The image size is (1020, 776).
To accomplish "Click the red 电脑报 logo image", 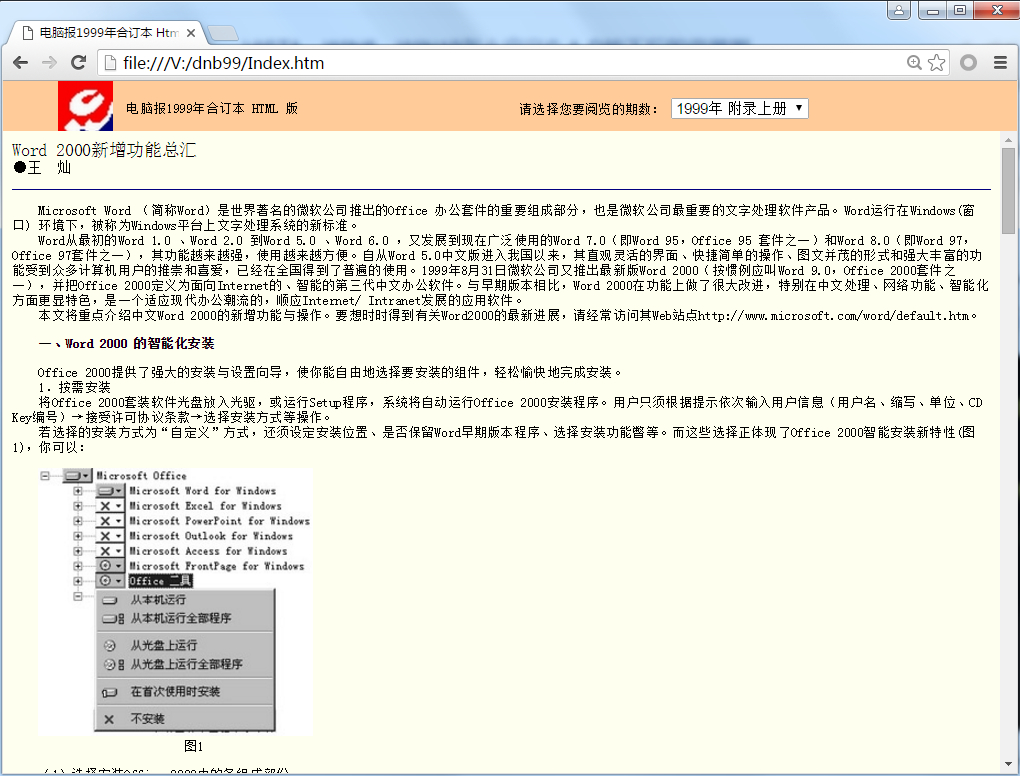I will click(x=85, y=106).
